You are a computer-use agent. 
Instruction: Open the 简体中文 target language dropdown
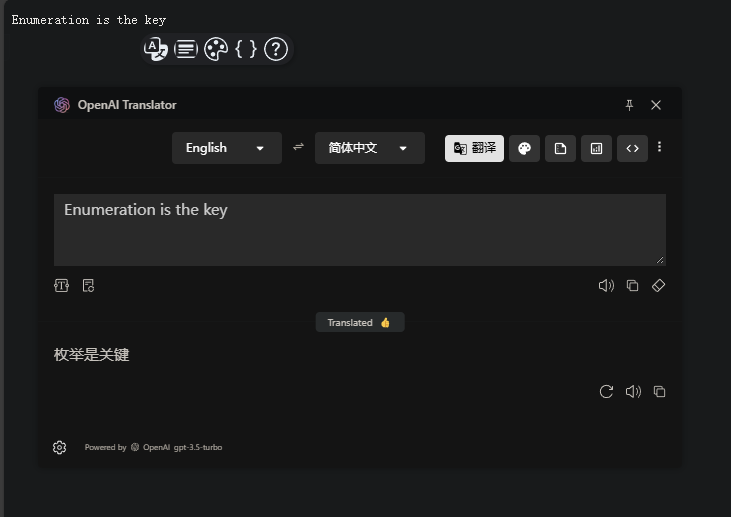369,148
